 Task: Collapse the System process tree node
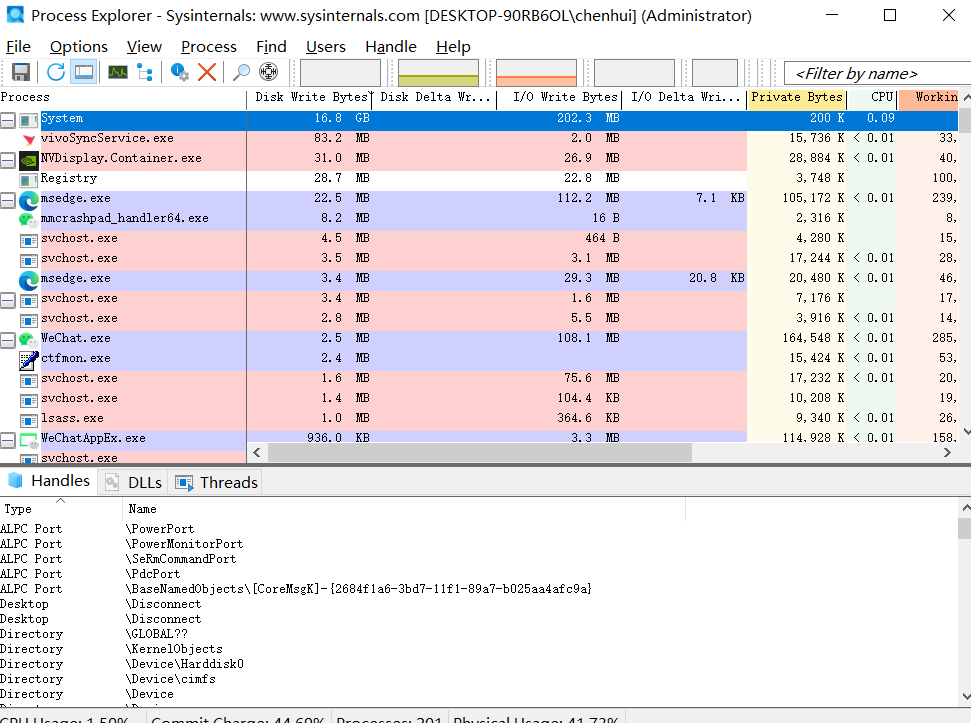pos(7,120)
